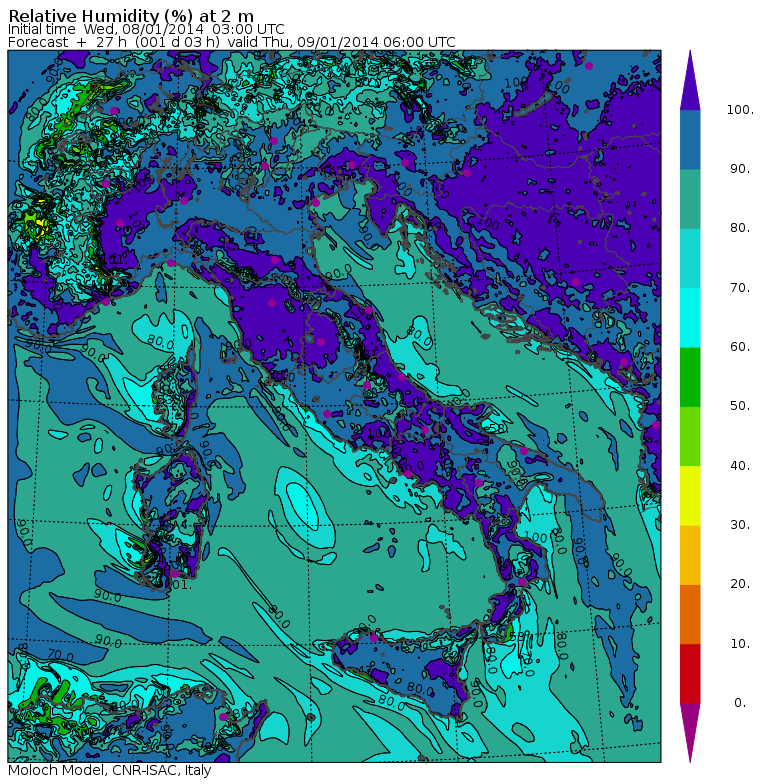Click the '50.' legend label
760x784 pixels.
tap(740, 406)
